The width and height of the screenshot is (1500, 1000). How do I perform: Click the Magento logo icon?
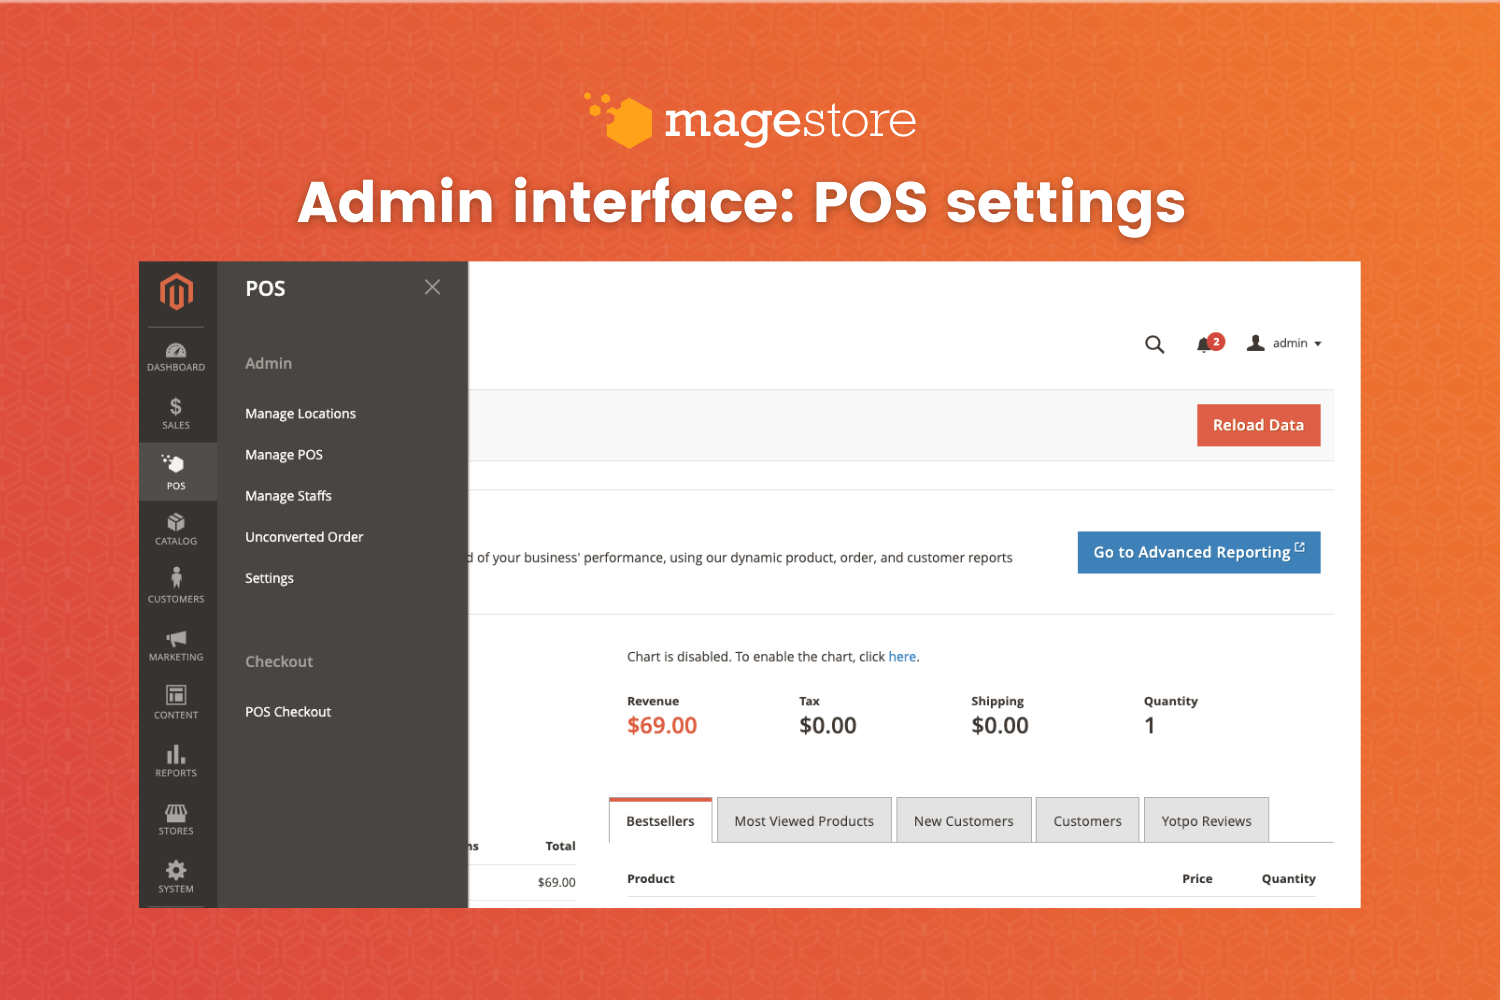[177, 292]
